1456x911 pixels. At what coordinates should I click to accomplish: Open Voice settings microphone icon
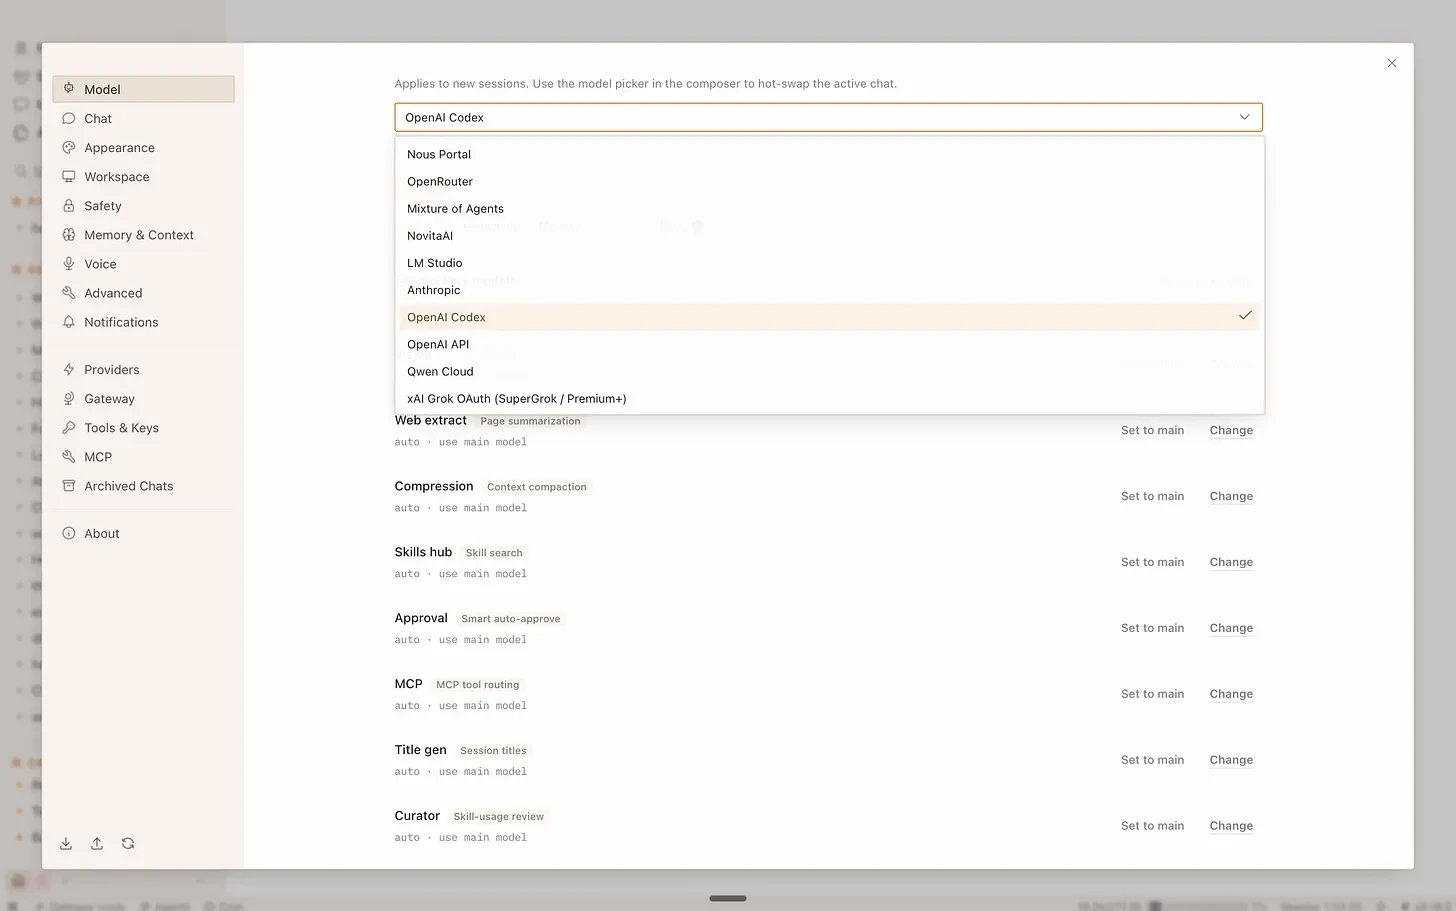(69, 263)
